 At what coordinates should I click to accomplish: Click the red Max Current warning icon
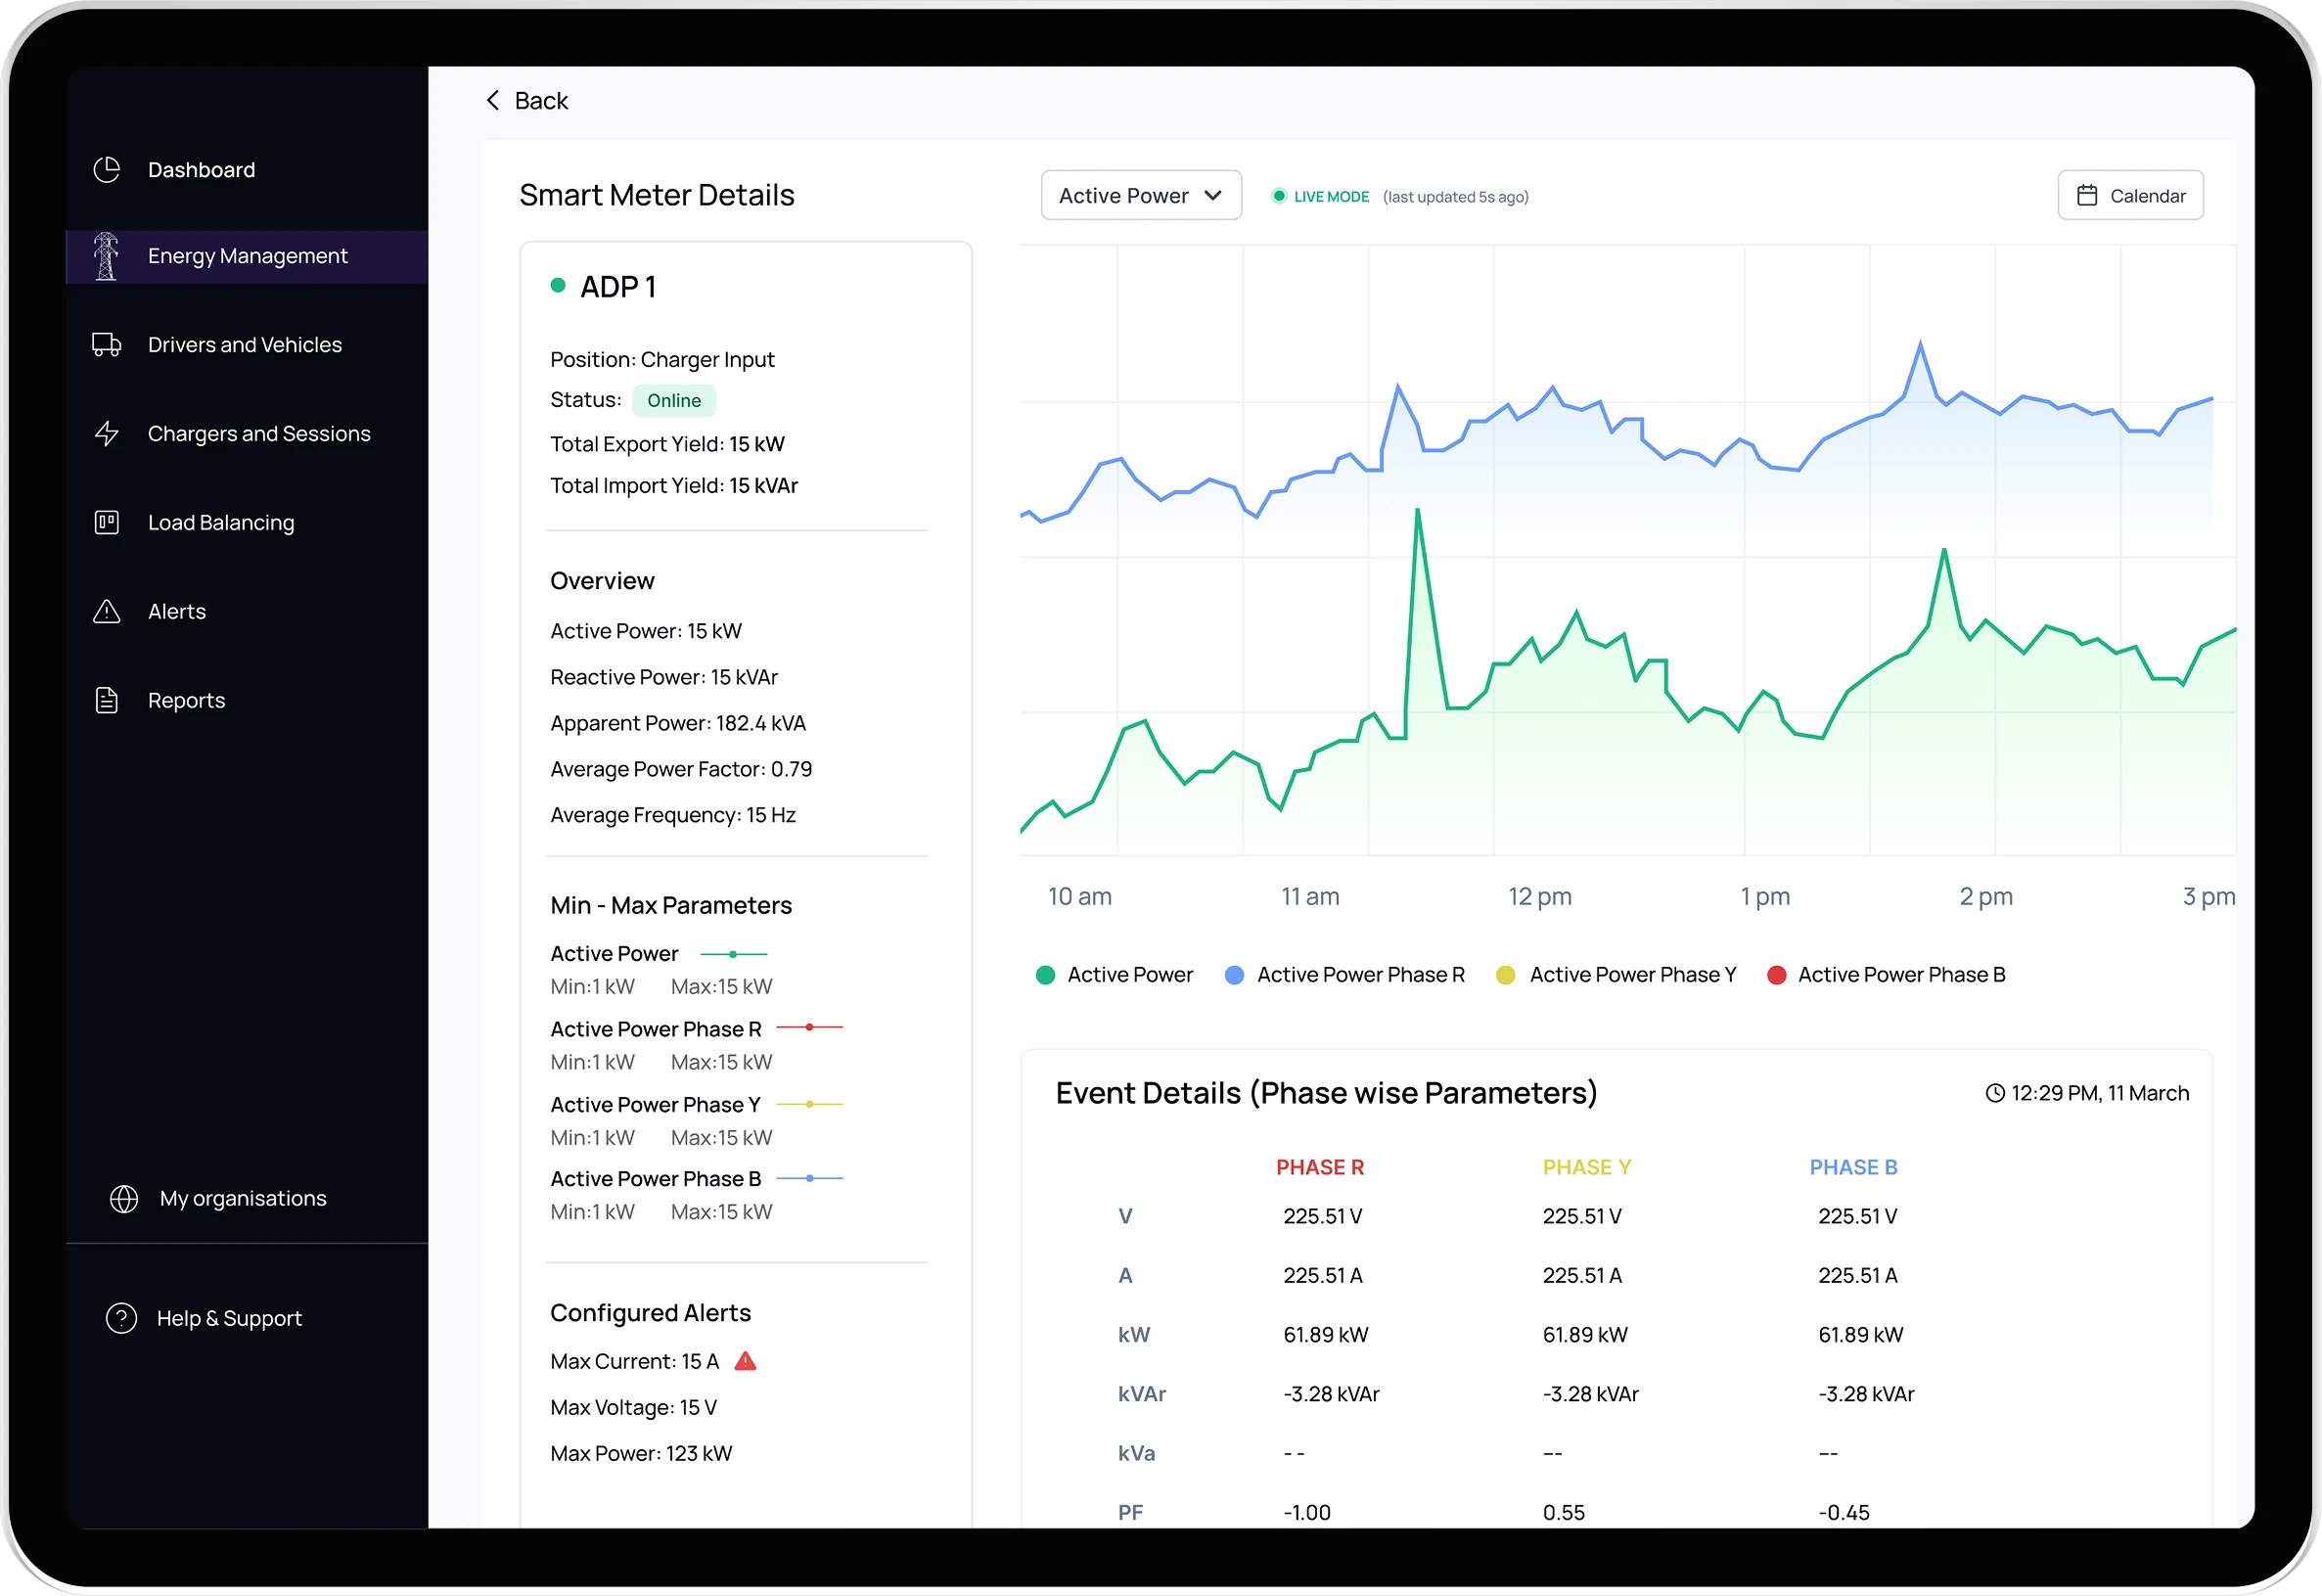[745, 1361]
